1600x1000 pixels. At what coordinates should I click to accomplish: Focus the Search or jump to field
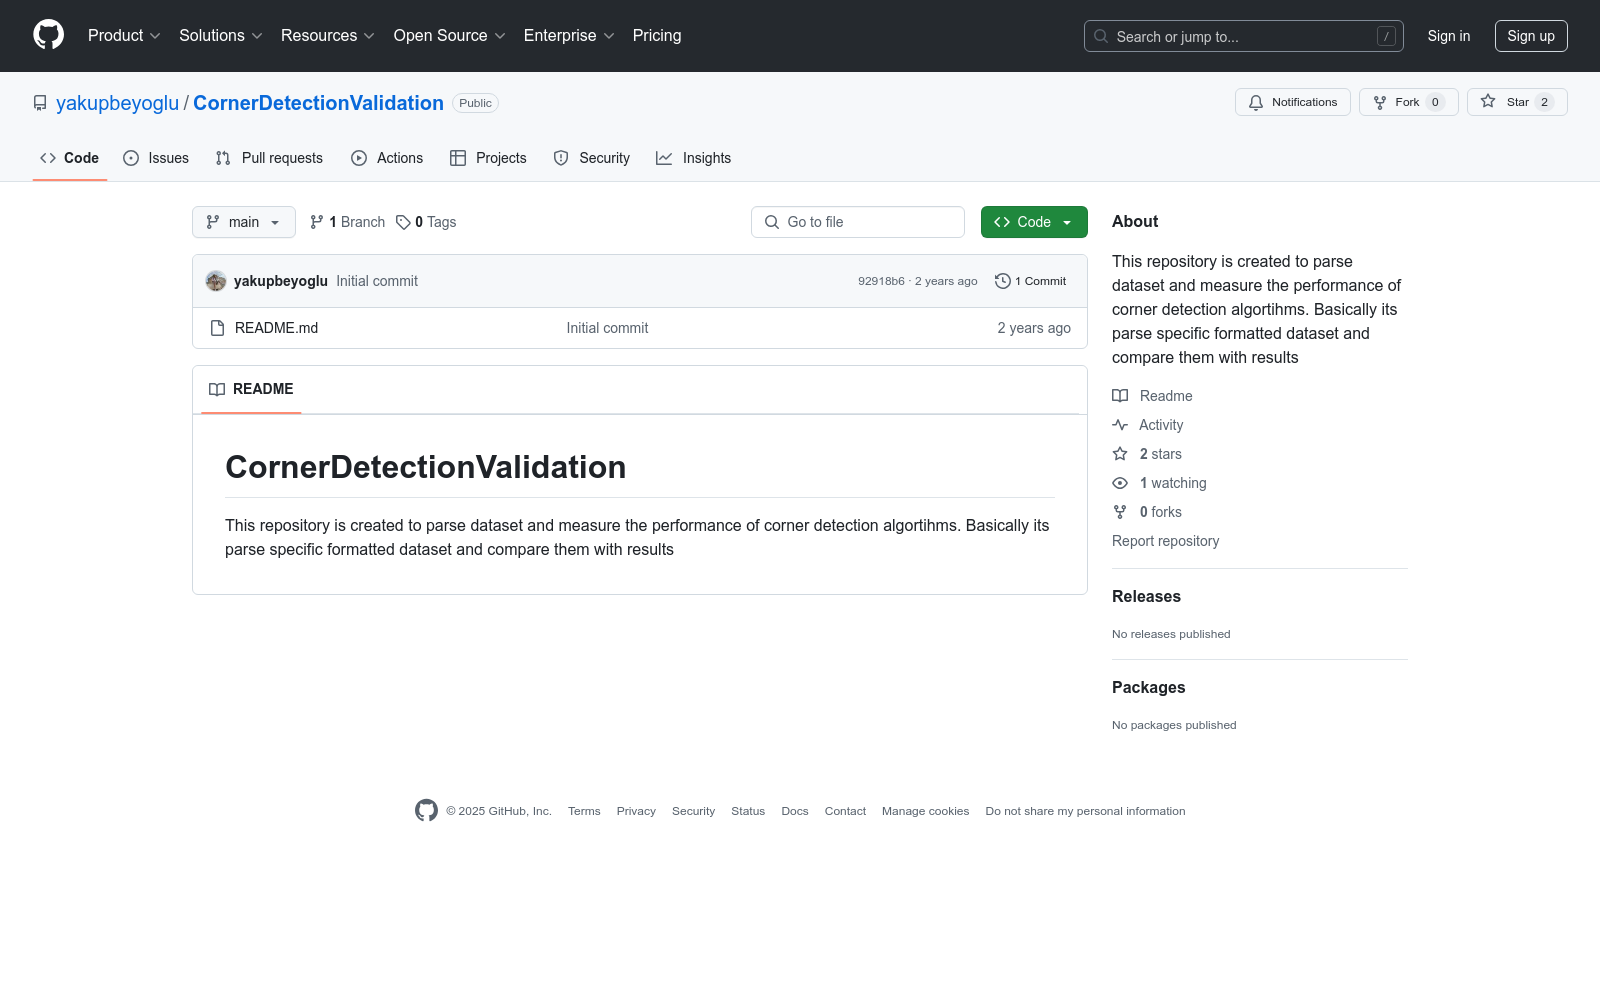(x=1243, y=36)
